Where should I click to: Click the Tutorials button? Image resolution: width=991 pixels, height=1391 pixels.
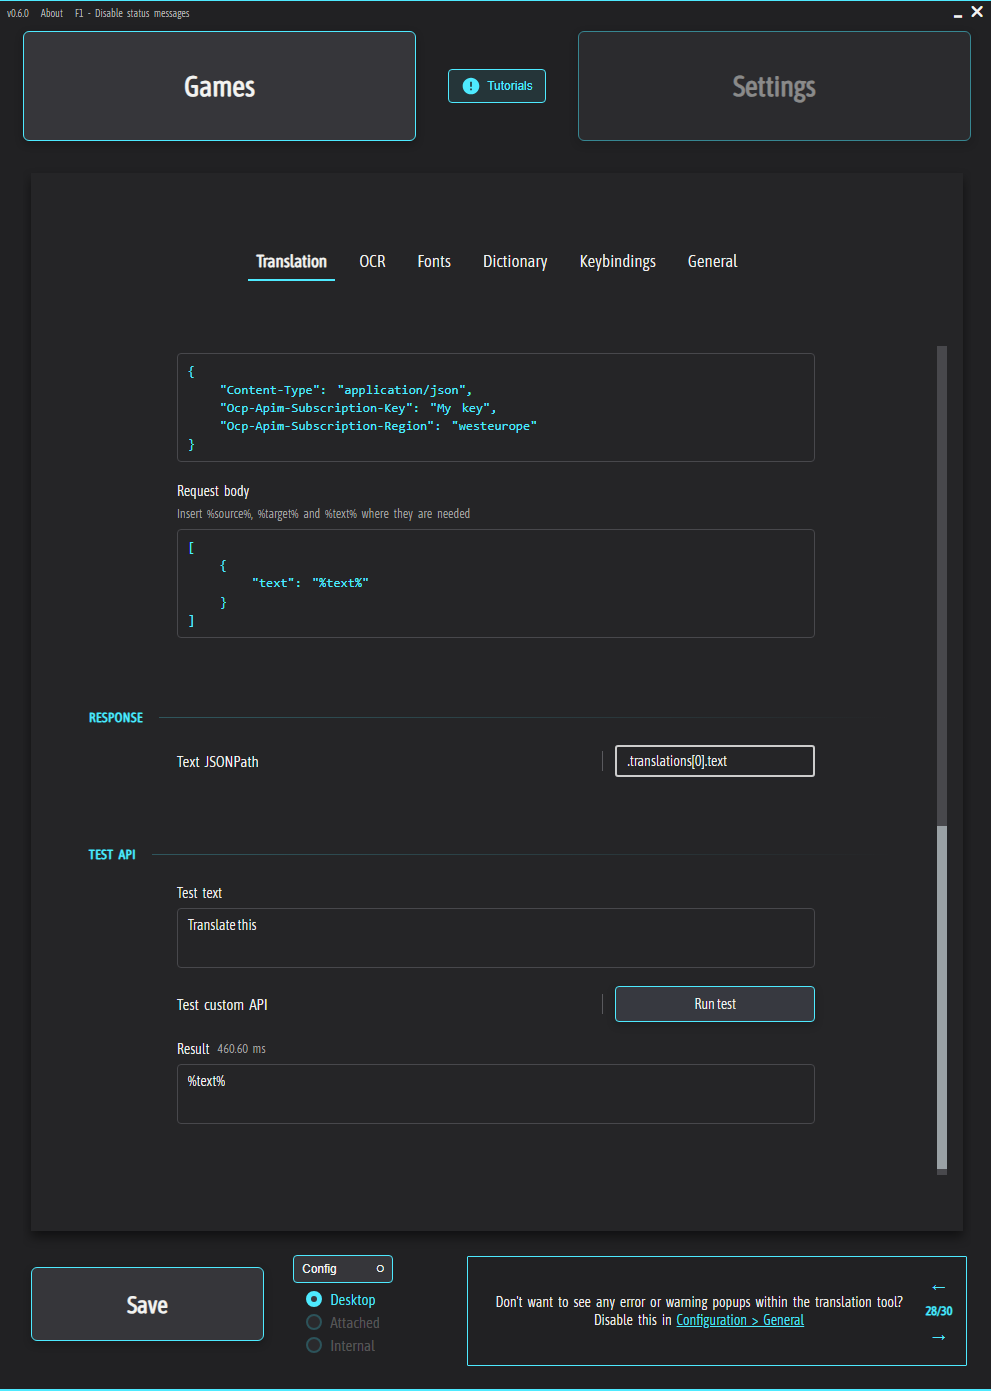(497, 86)
